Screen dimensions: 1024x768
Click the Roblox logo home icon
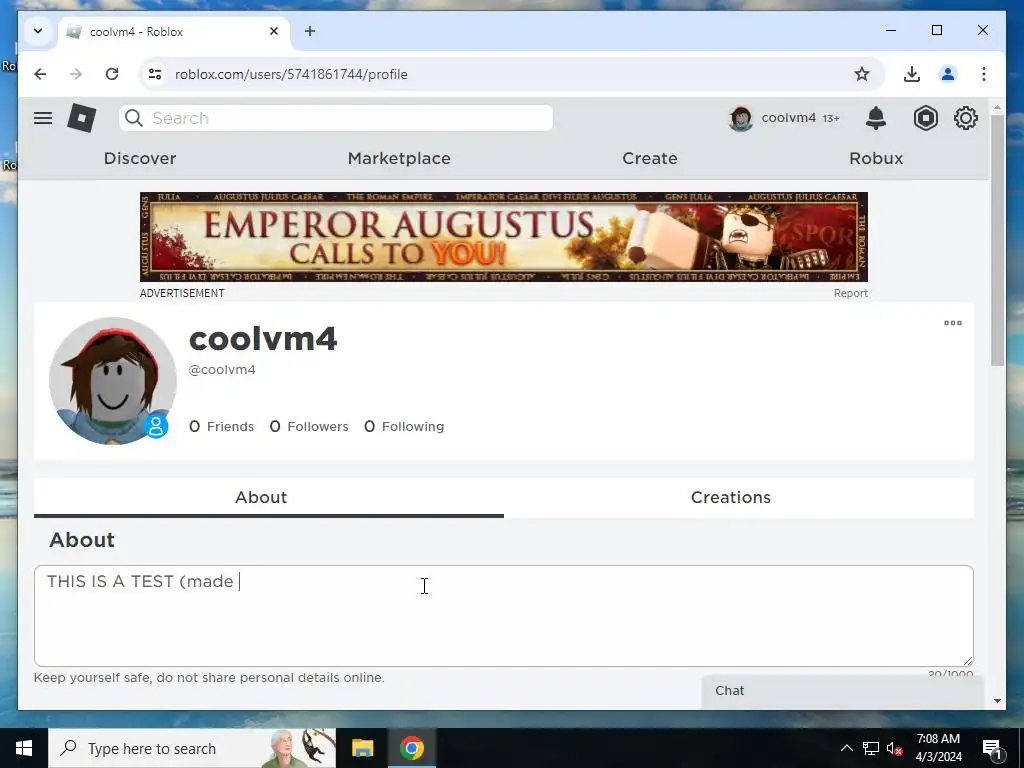[82, 118]
